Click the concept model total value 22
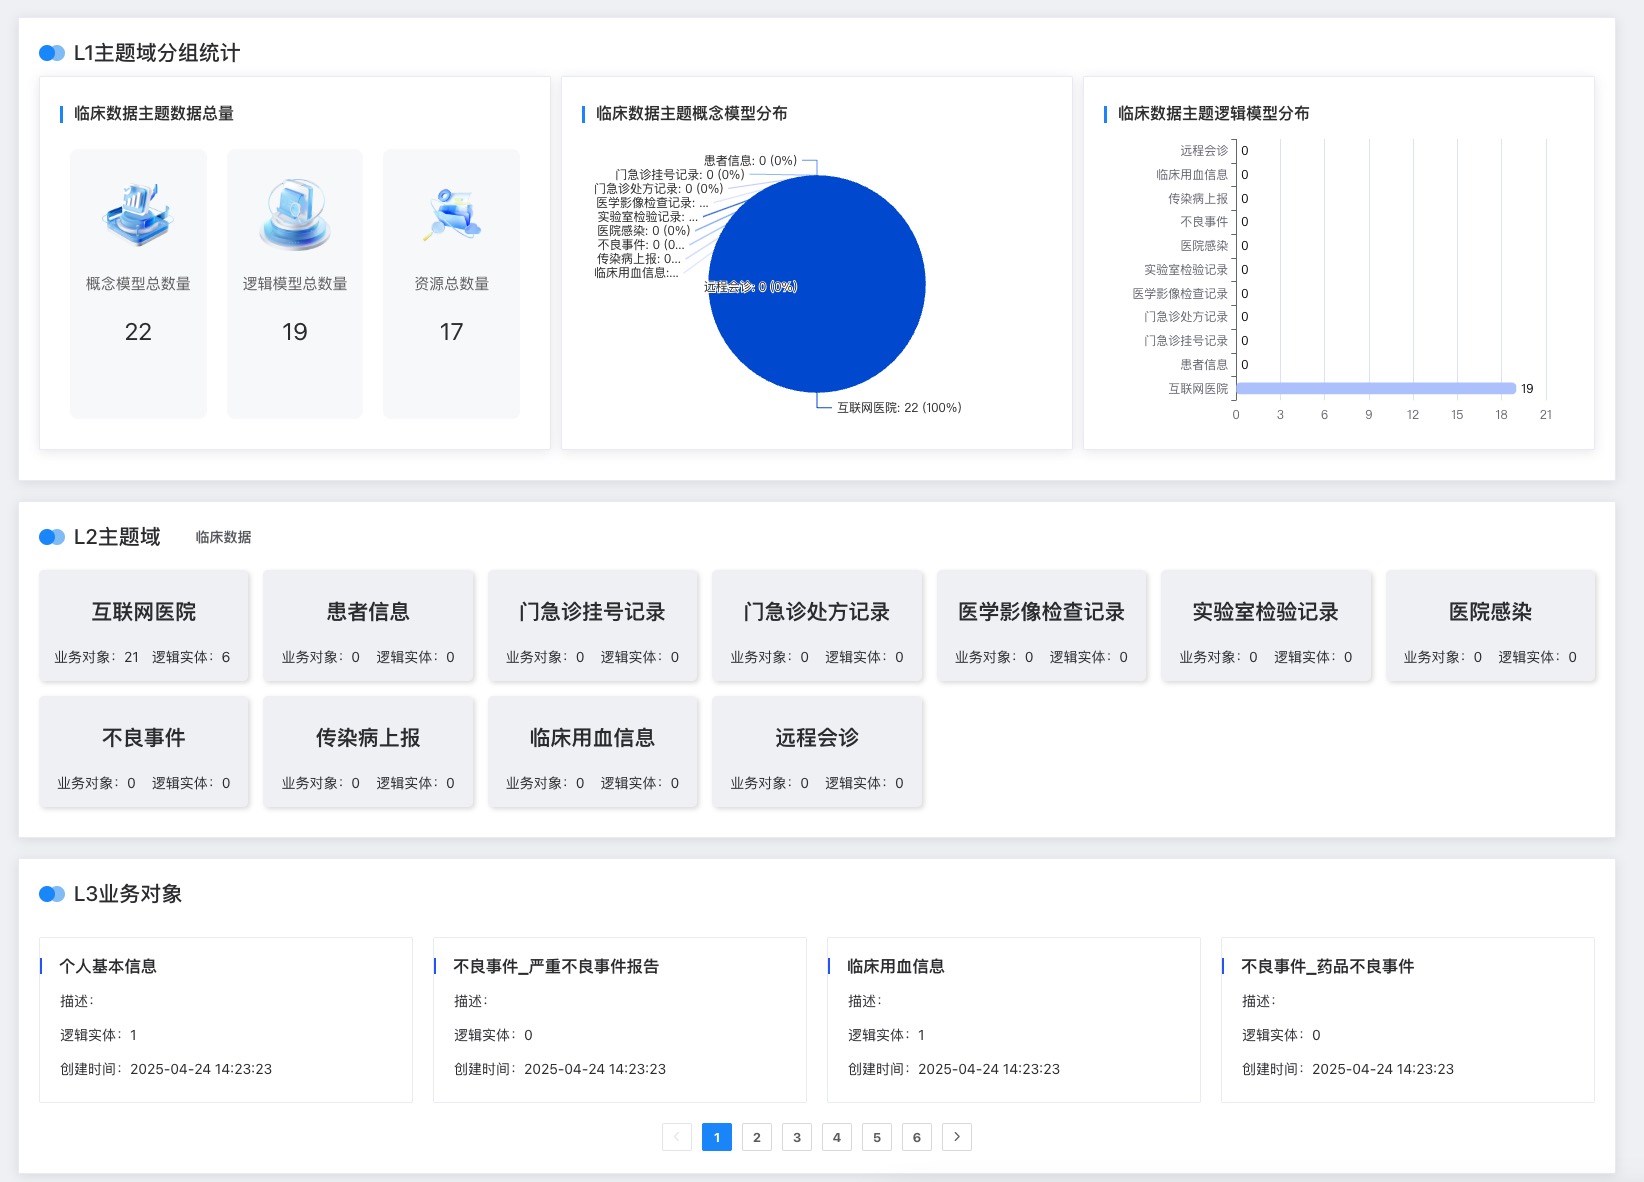Viewport: 1644px width, 1182px height. tap(138, 332)
